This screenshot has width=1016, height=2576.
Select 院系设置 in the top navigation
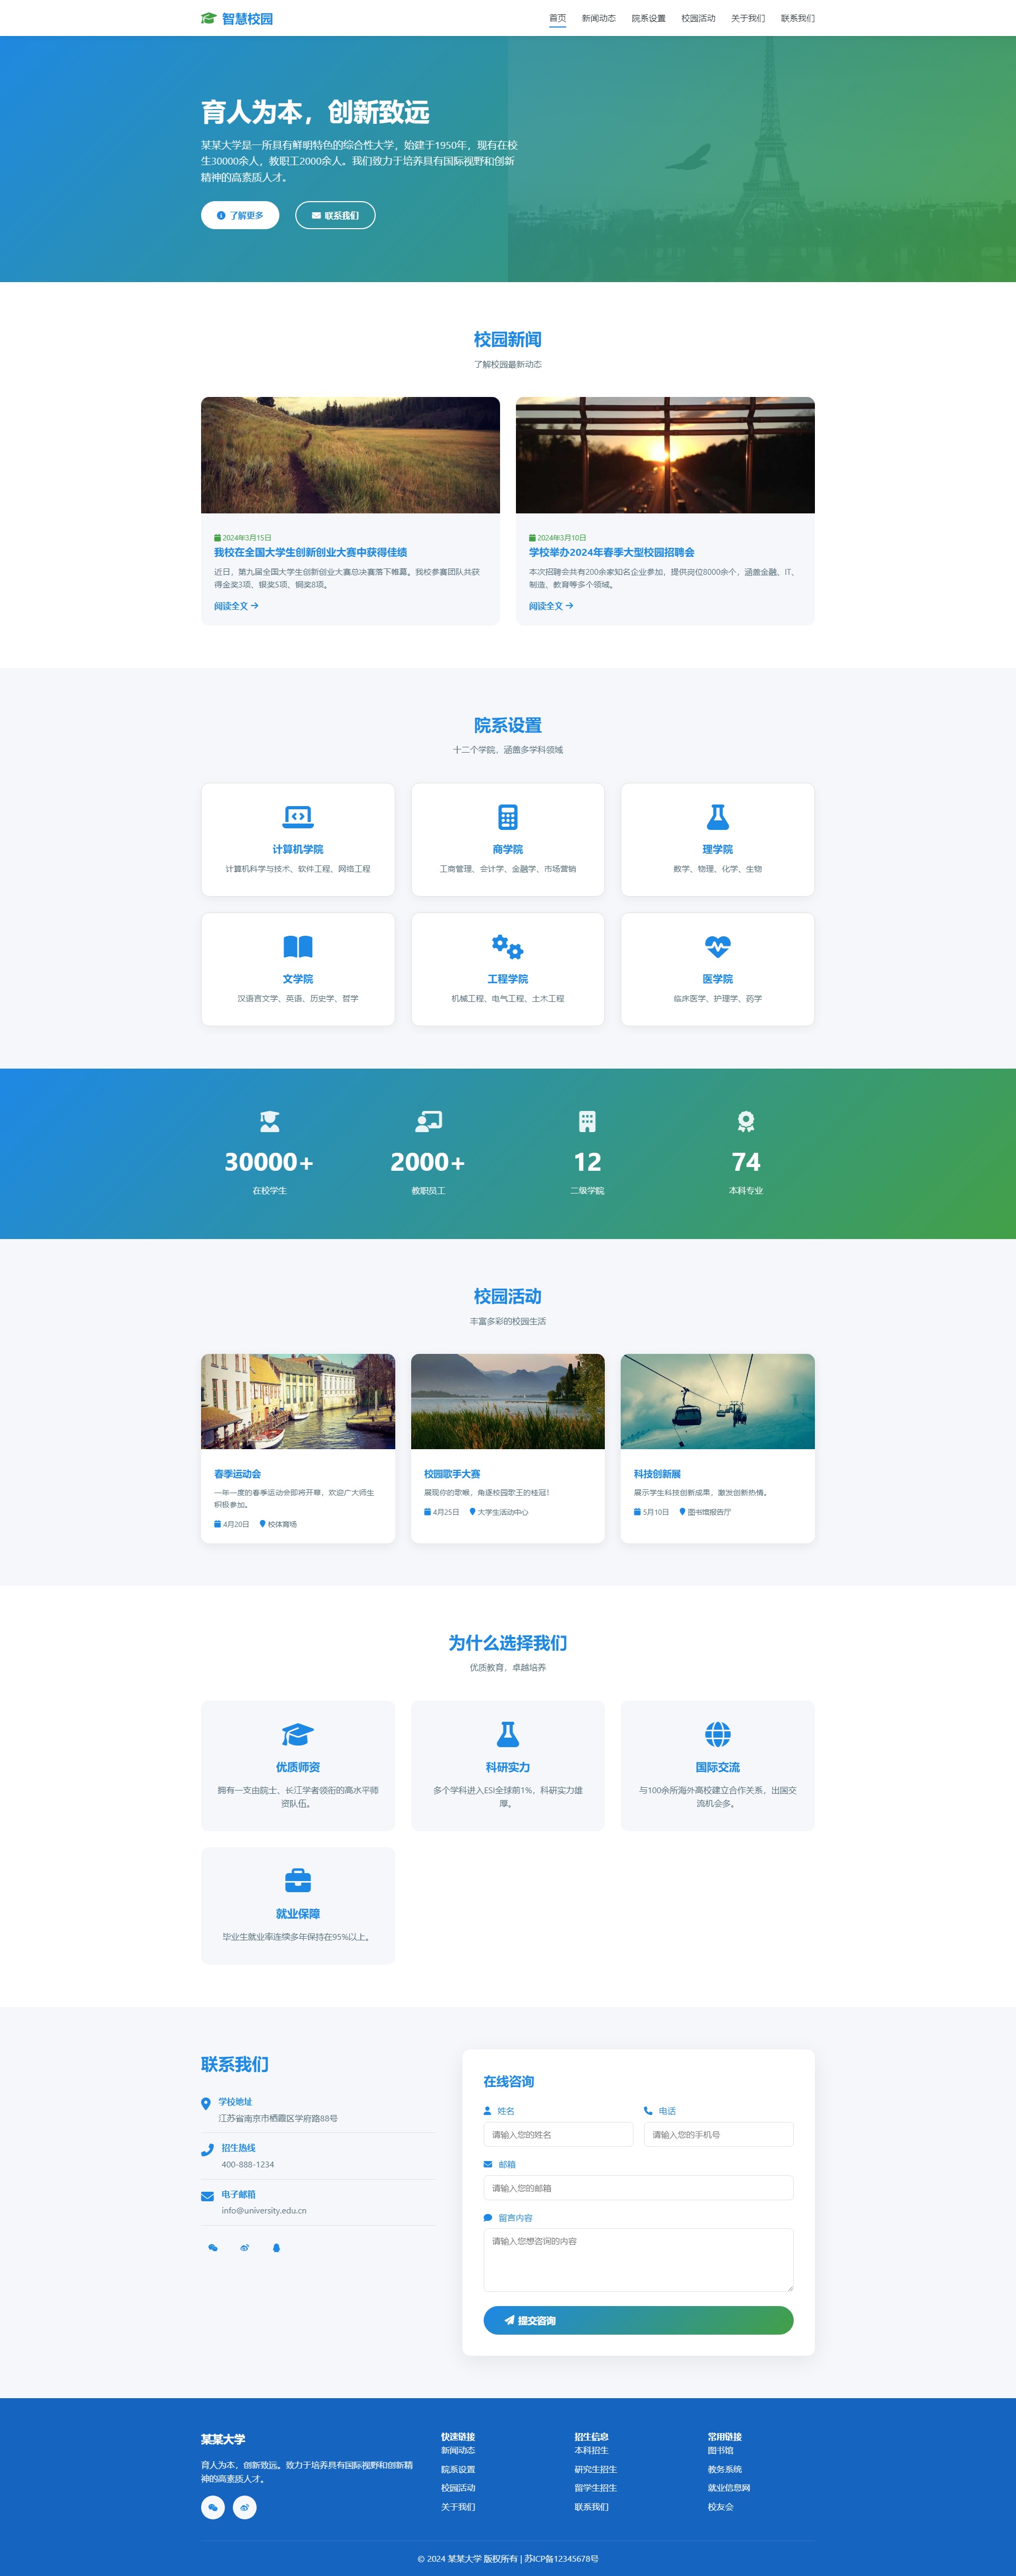(650, 18)
